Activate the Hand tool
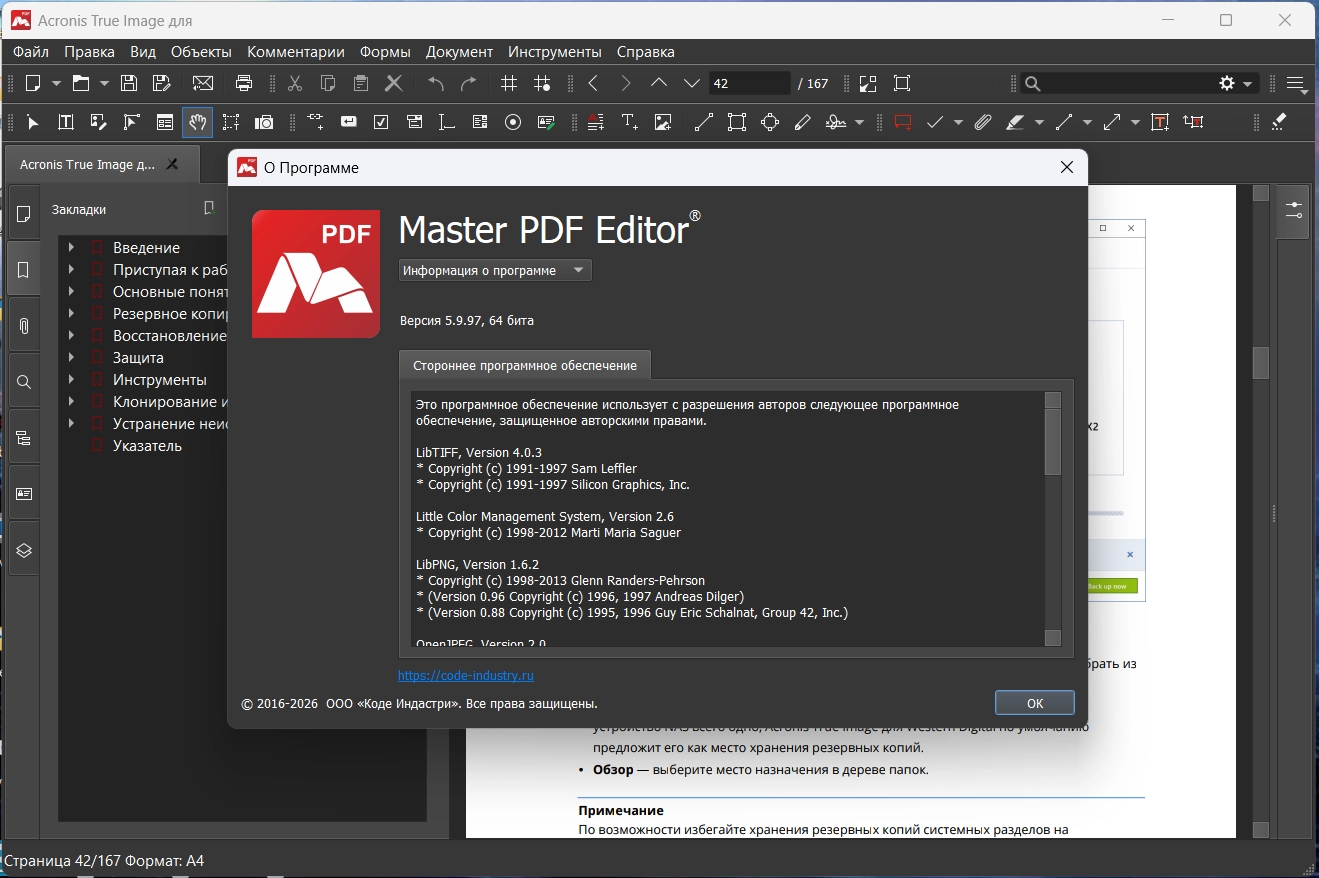The height and width of the screenshot is (878, 1319). tap(198, 122)
